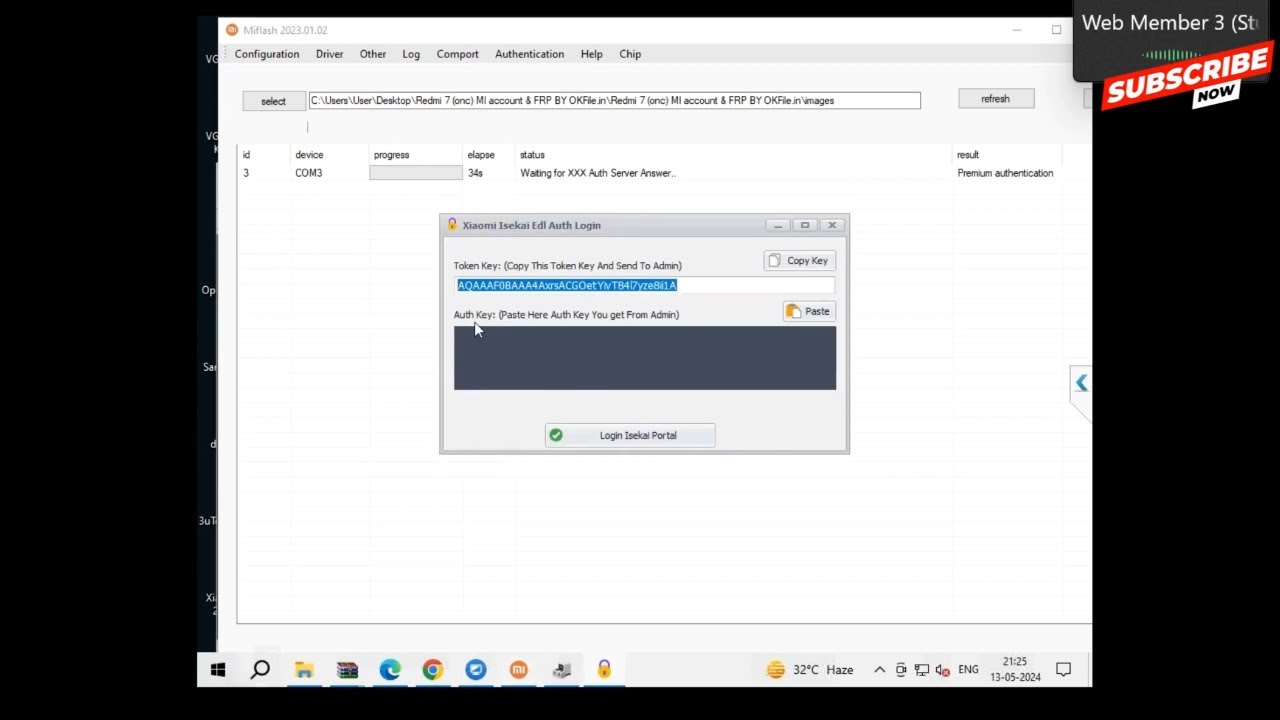Click the Paste button
Image resolution: width=1280 pixels, height=720 pixels.
click(809, 311)
